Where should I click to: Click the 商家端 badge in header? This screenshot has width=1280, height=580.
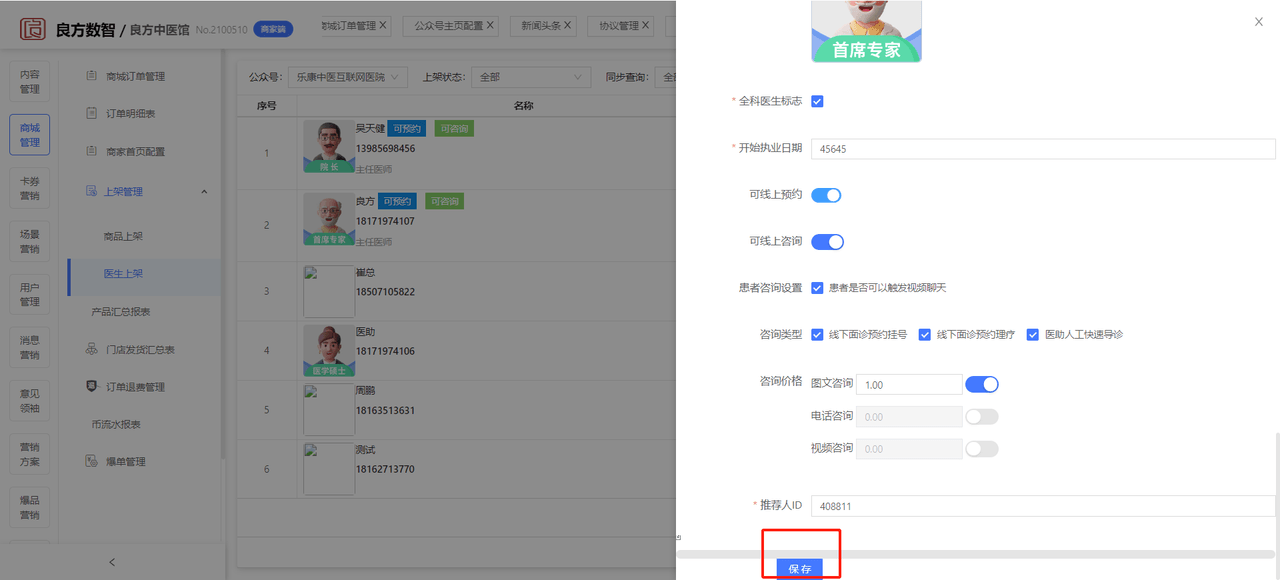click(273, 29)
